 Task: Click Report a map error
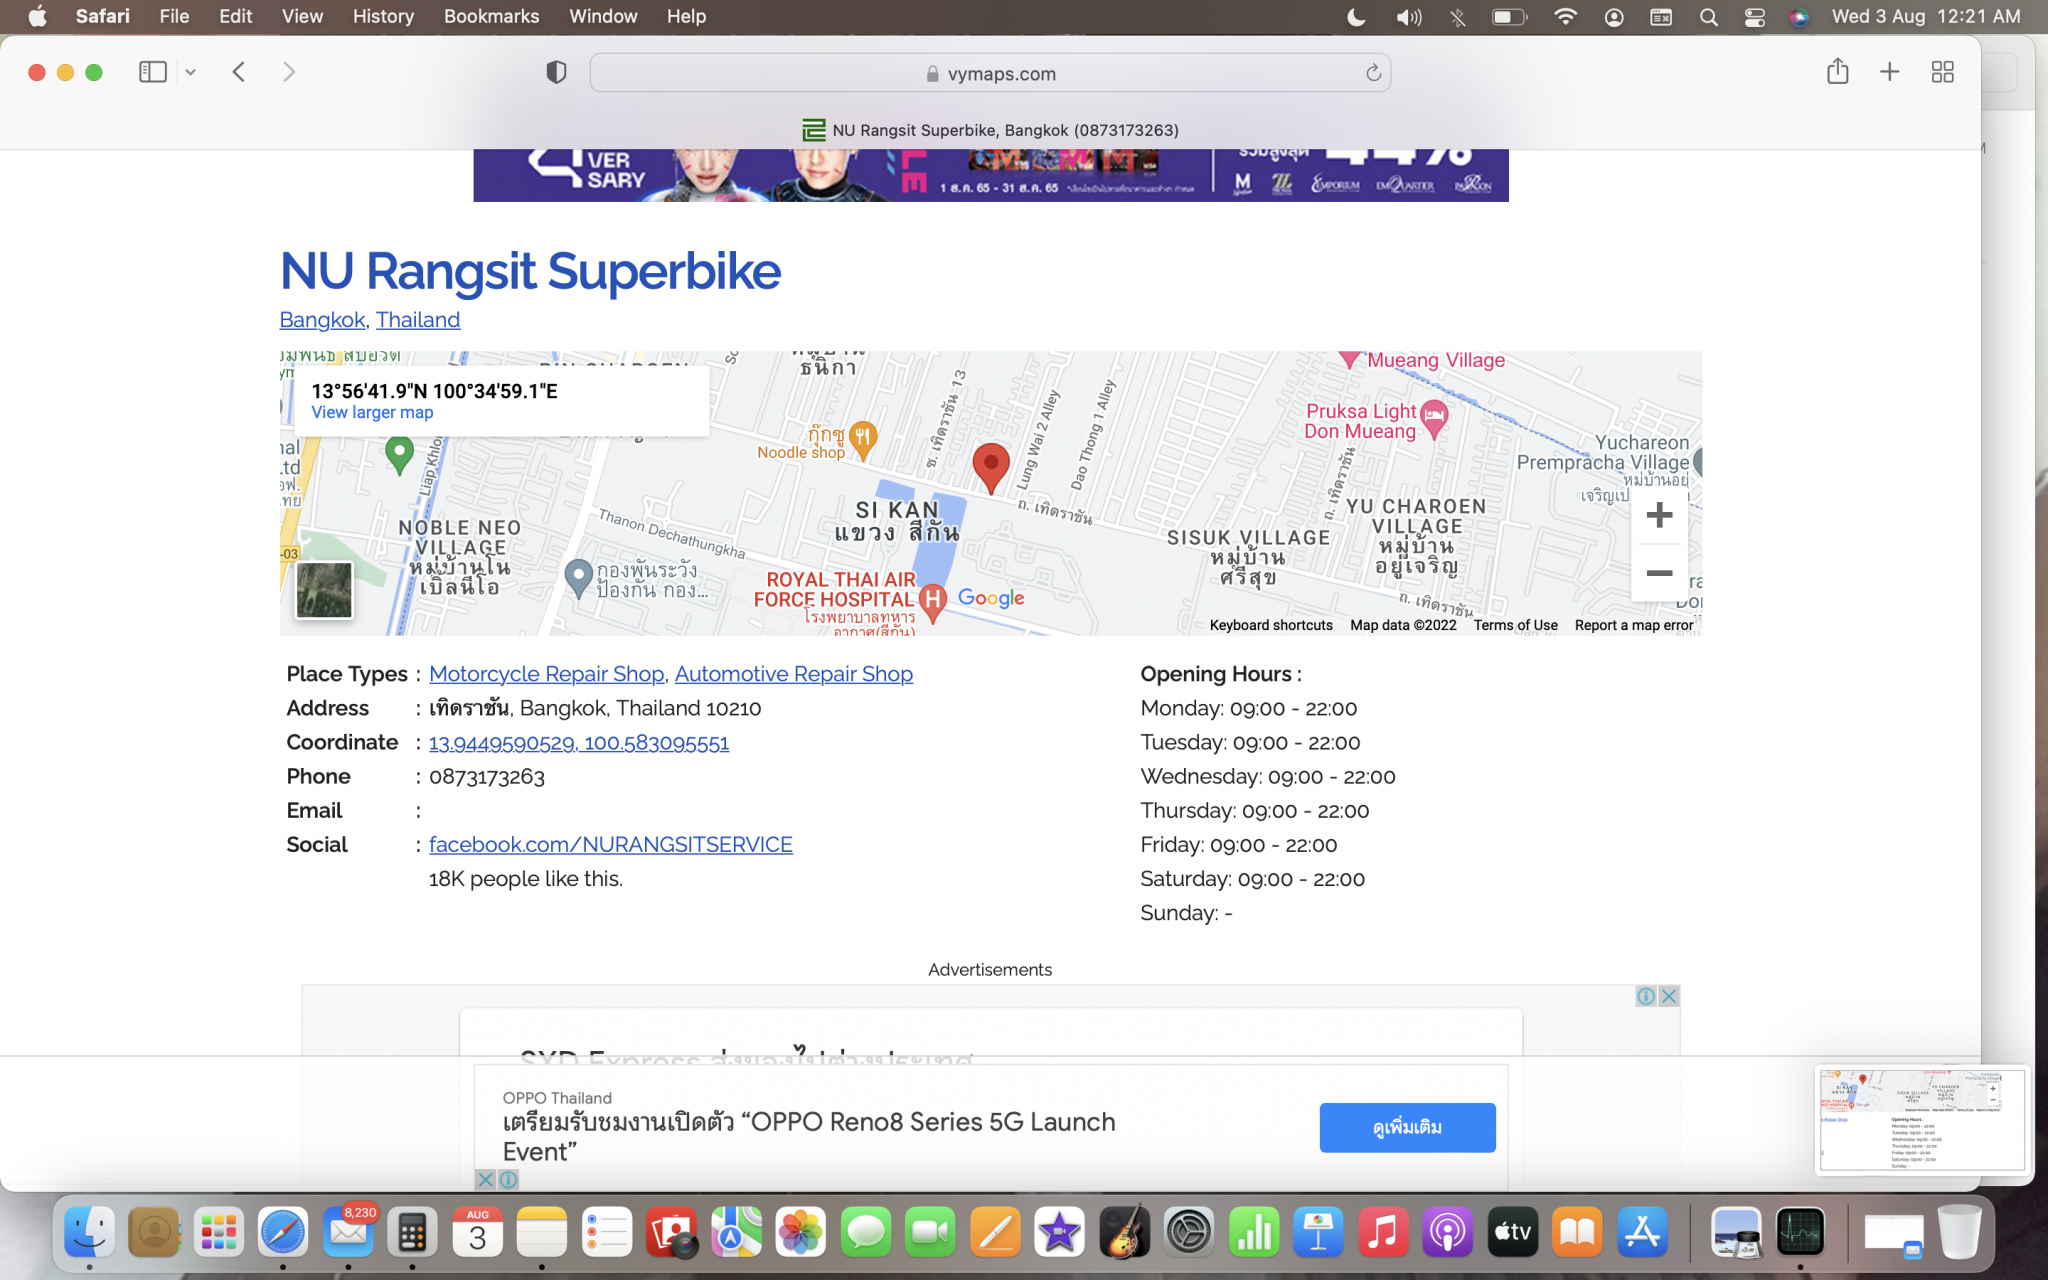(x=1634, y=625)
